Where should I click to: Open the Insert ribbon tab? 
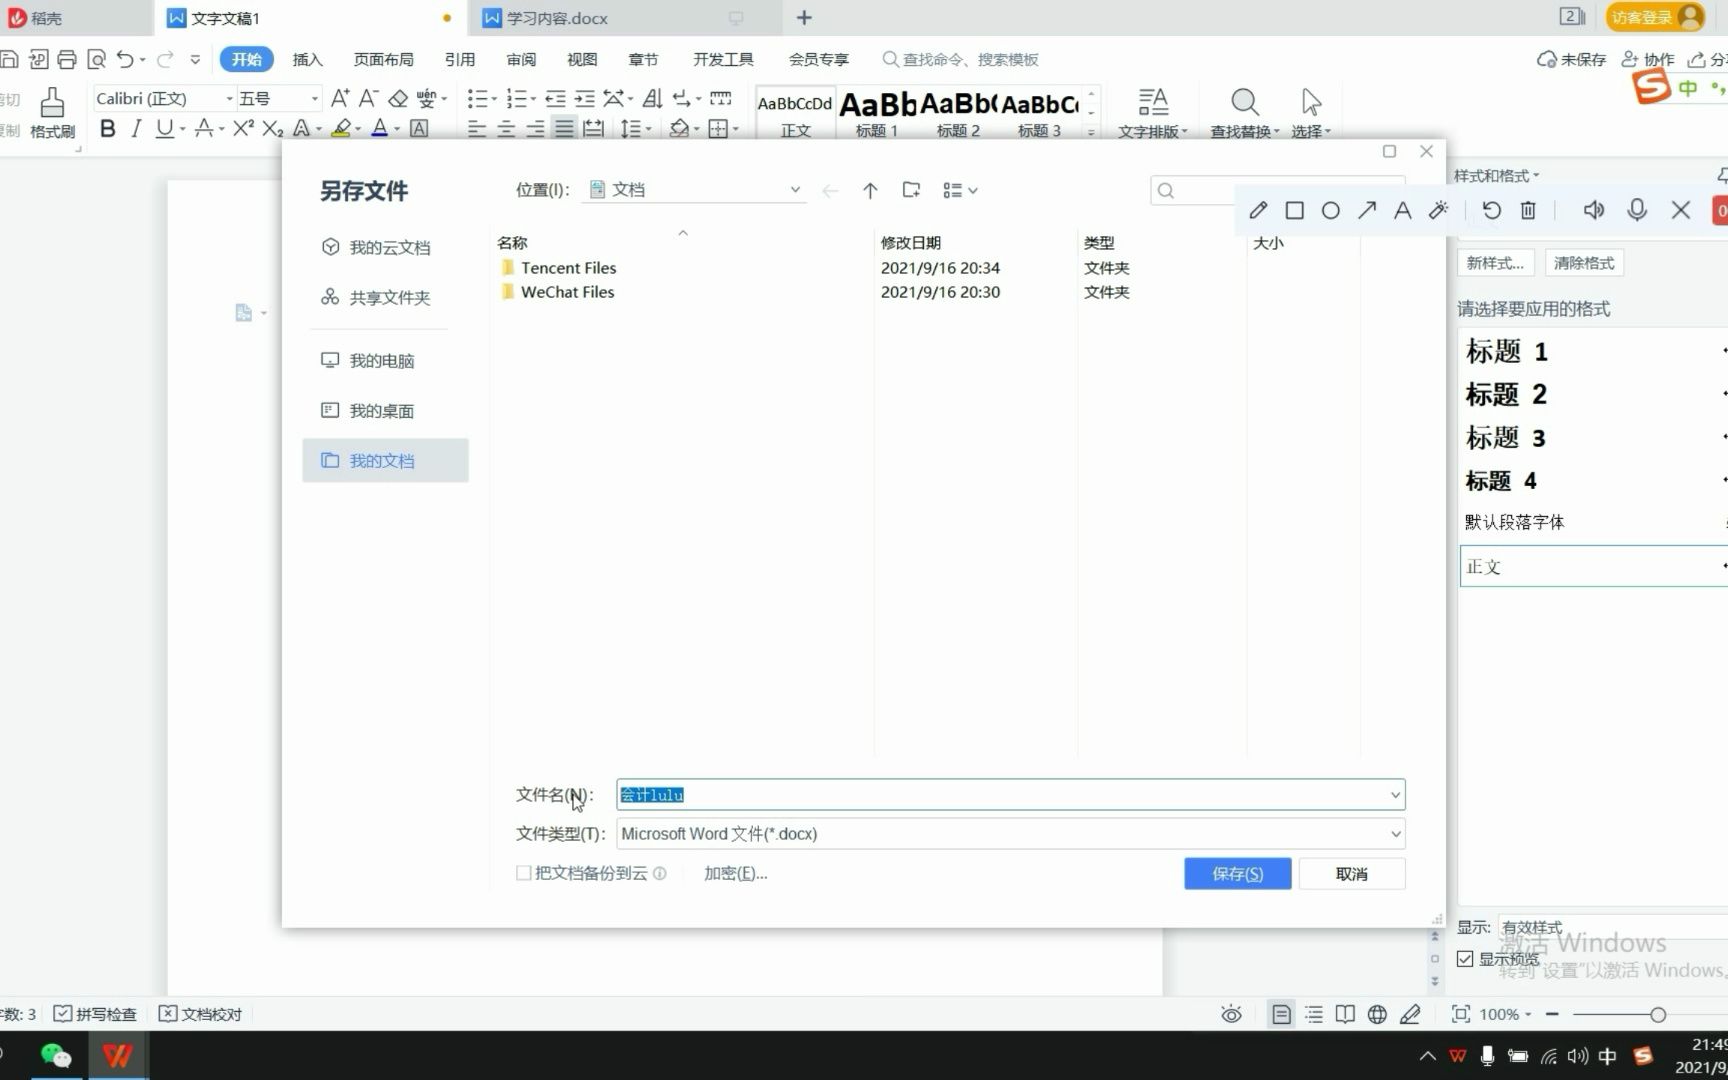307,60
